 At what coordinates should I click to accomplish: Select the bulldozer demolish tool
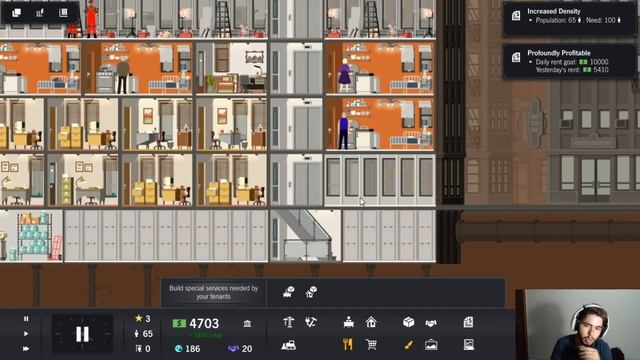(289, 345)
